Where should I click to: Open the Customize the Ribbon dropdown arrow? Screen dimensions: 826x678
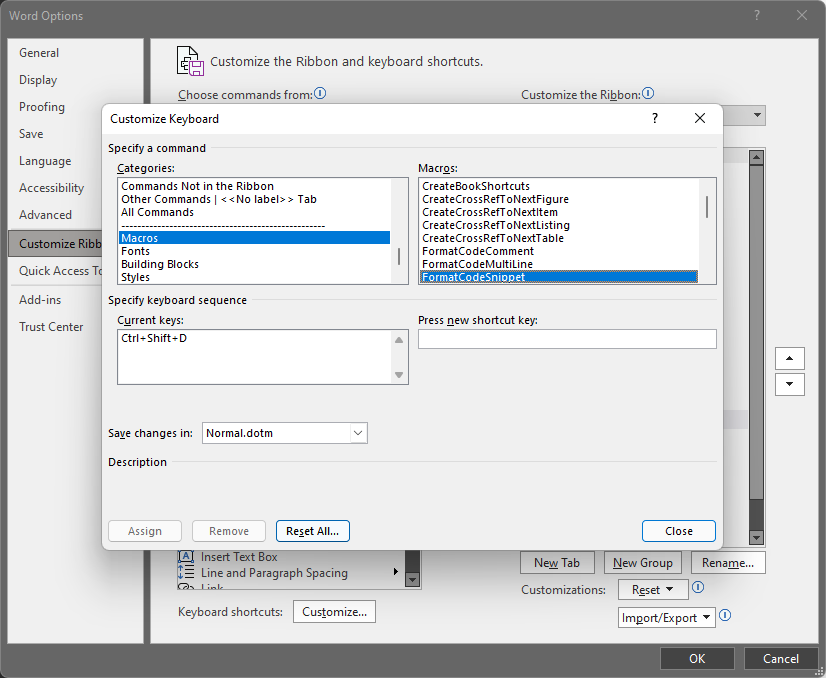click(x=758, y=115)
